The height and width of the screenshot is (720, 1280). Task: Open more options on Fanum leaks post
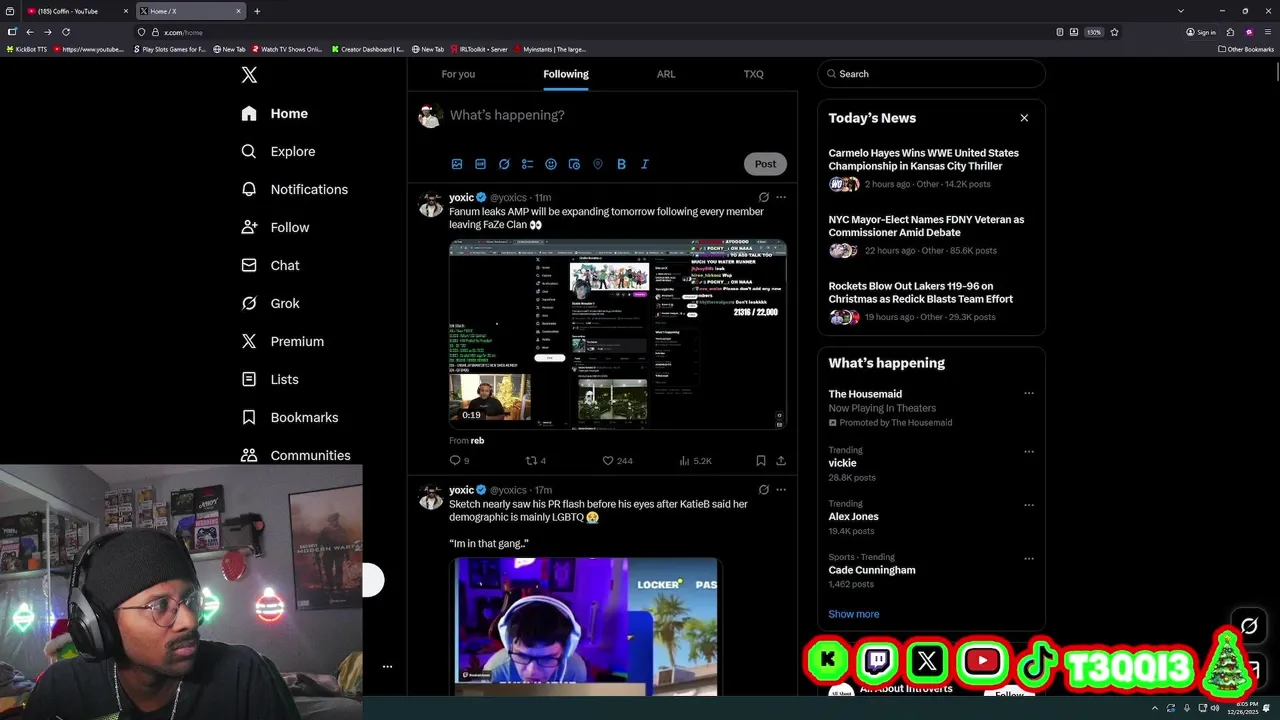781,197
